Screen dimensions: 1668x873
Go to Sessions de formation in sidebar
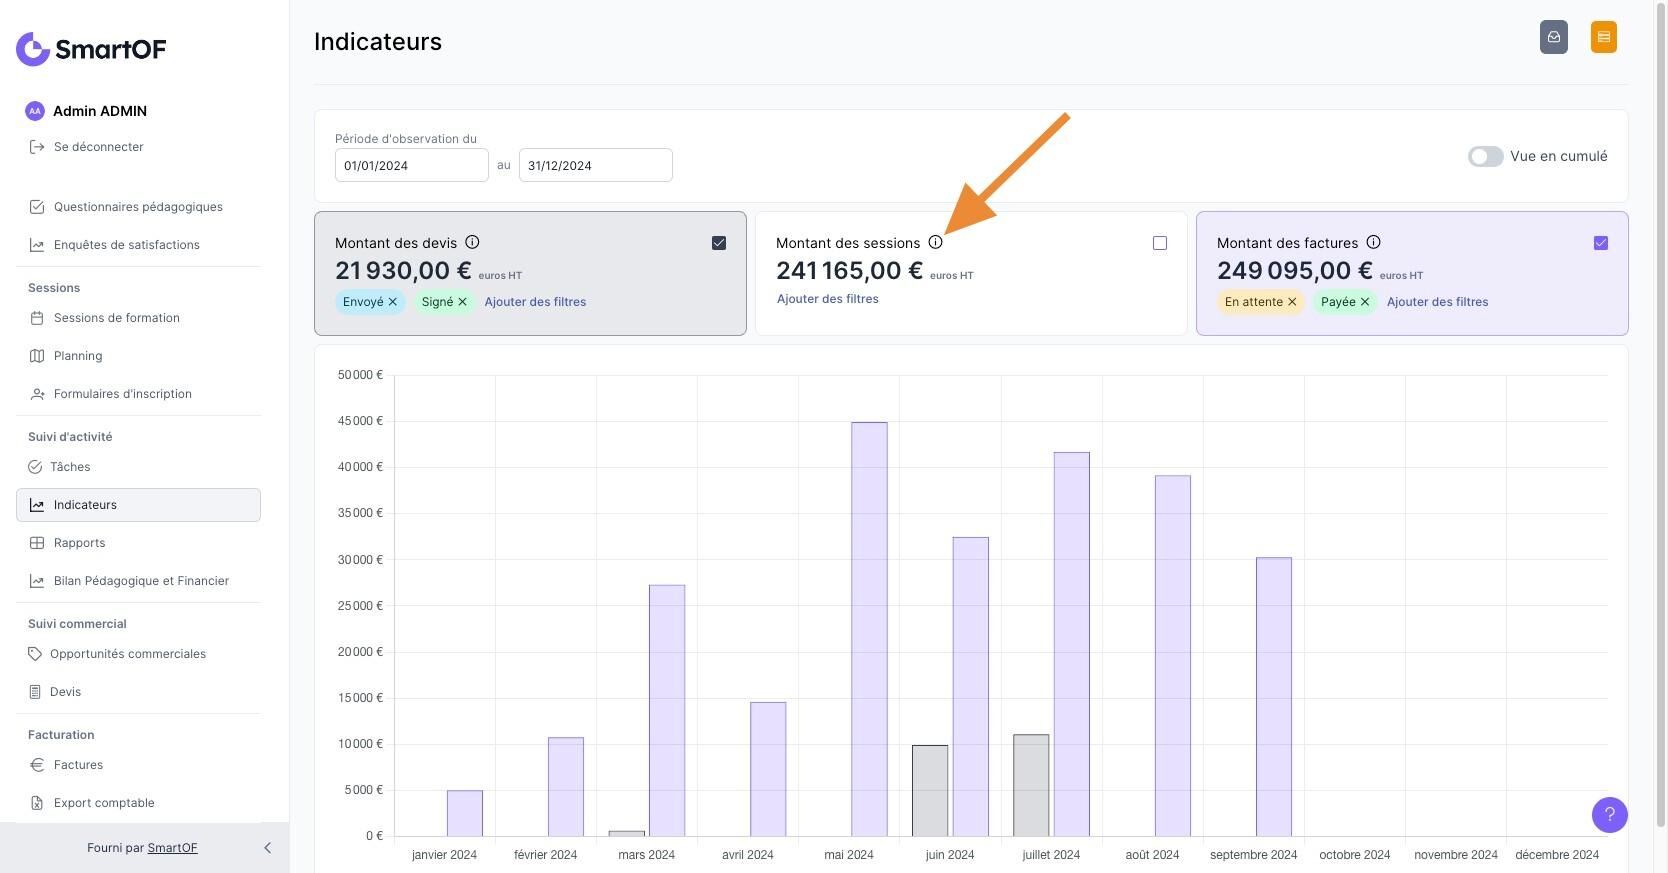click(x=116, y=318)
